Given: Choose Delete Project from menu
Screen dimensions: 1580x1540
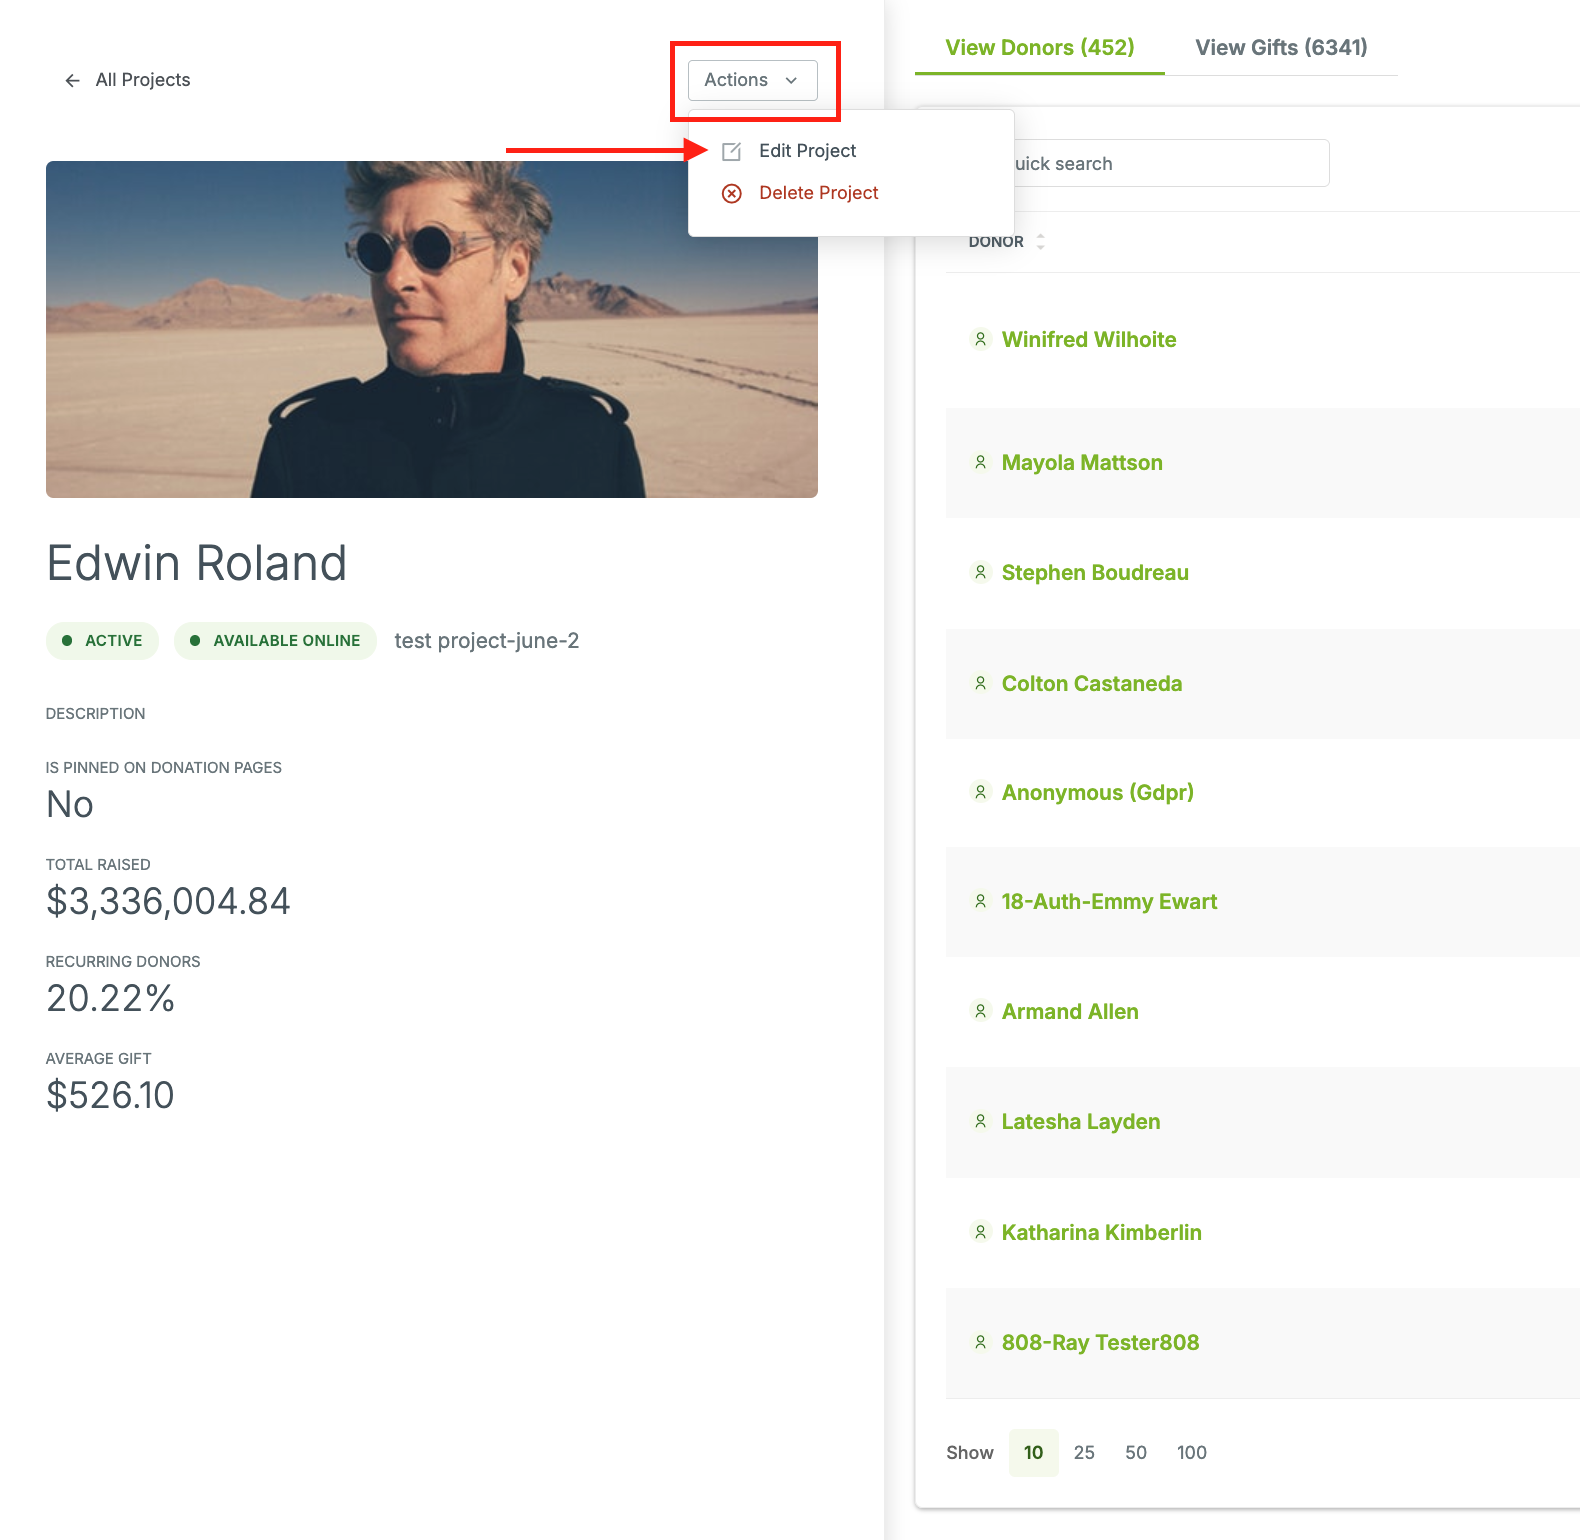Looking at the screenshot, I should pos(818,193).
